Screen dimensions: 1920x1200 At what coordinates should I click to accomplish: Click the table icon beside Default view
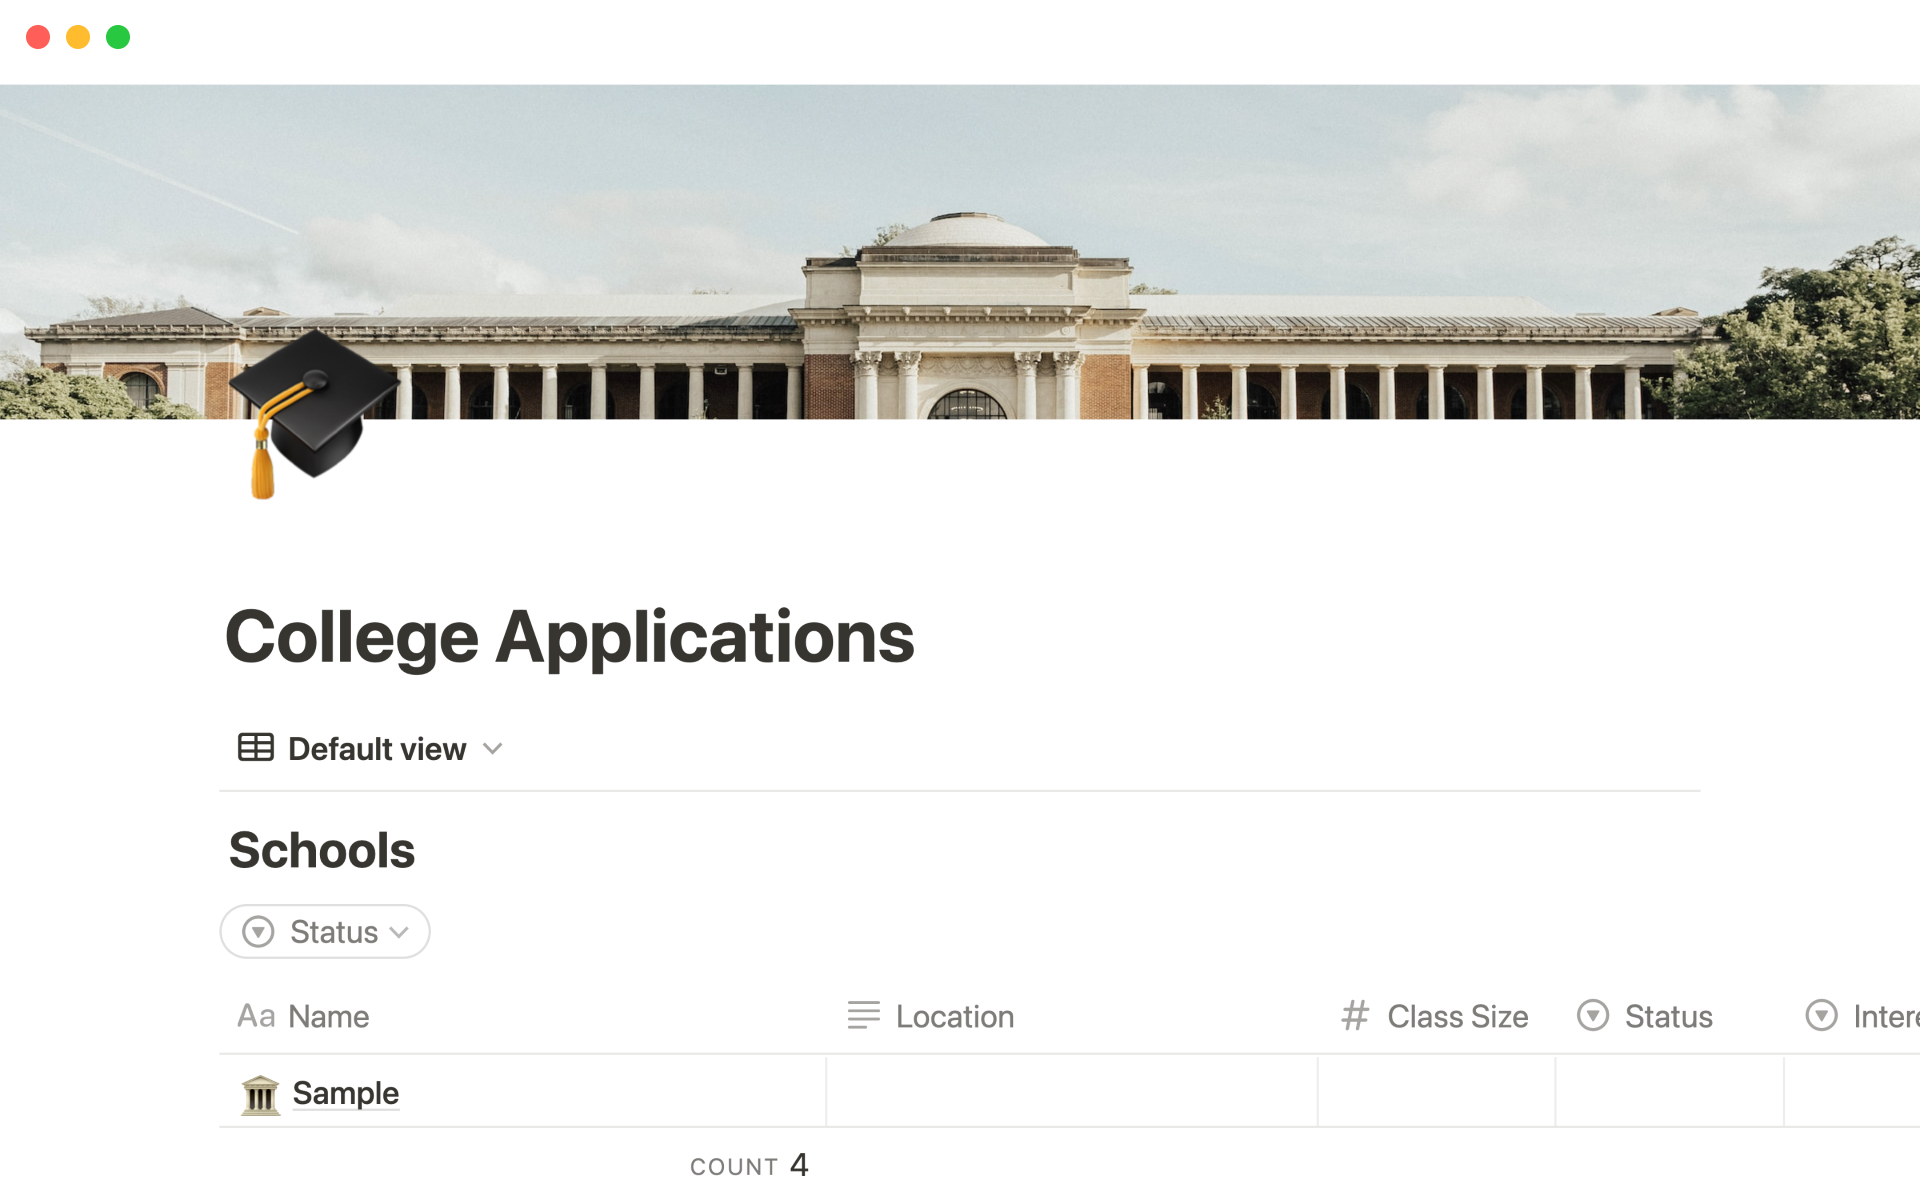click(x=255, y=747)
